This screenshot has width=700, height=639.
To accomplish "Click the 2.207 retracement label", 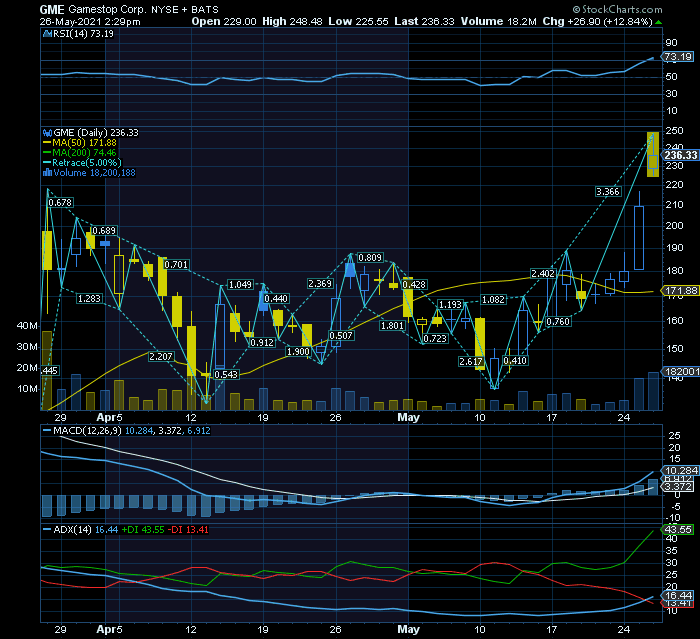I will tap(161, 356).
